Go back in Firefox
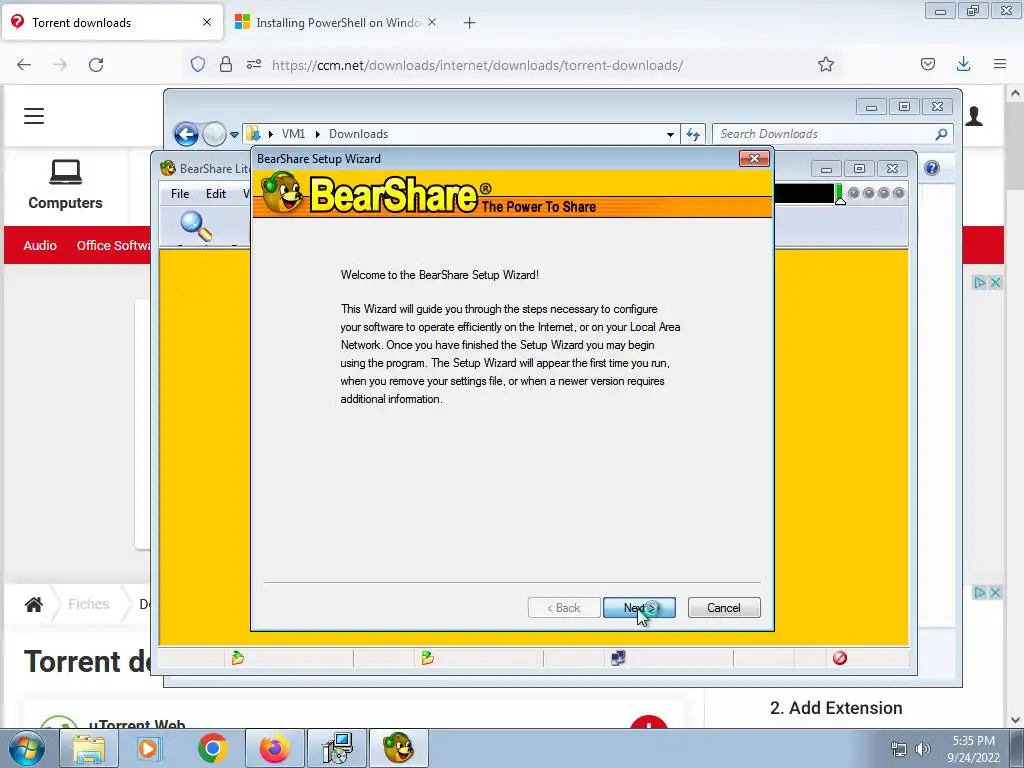 pyautogui.click(x=24, y=65)
